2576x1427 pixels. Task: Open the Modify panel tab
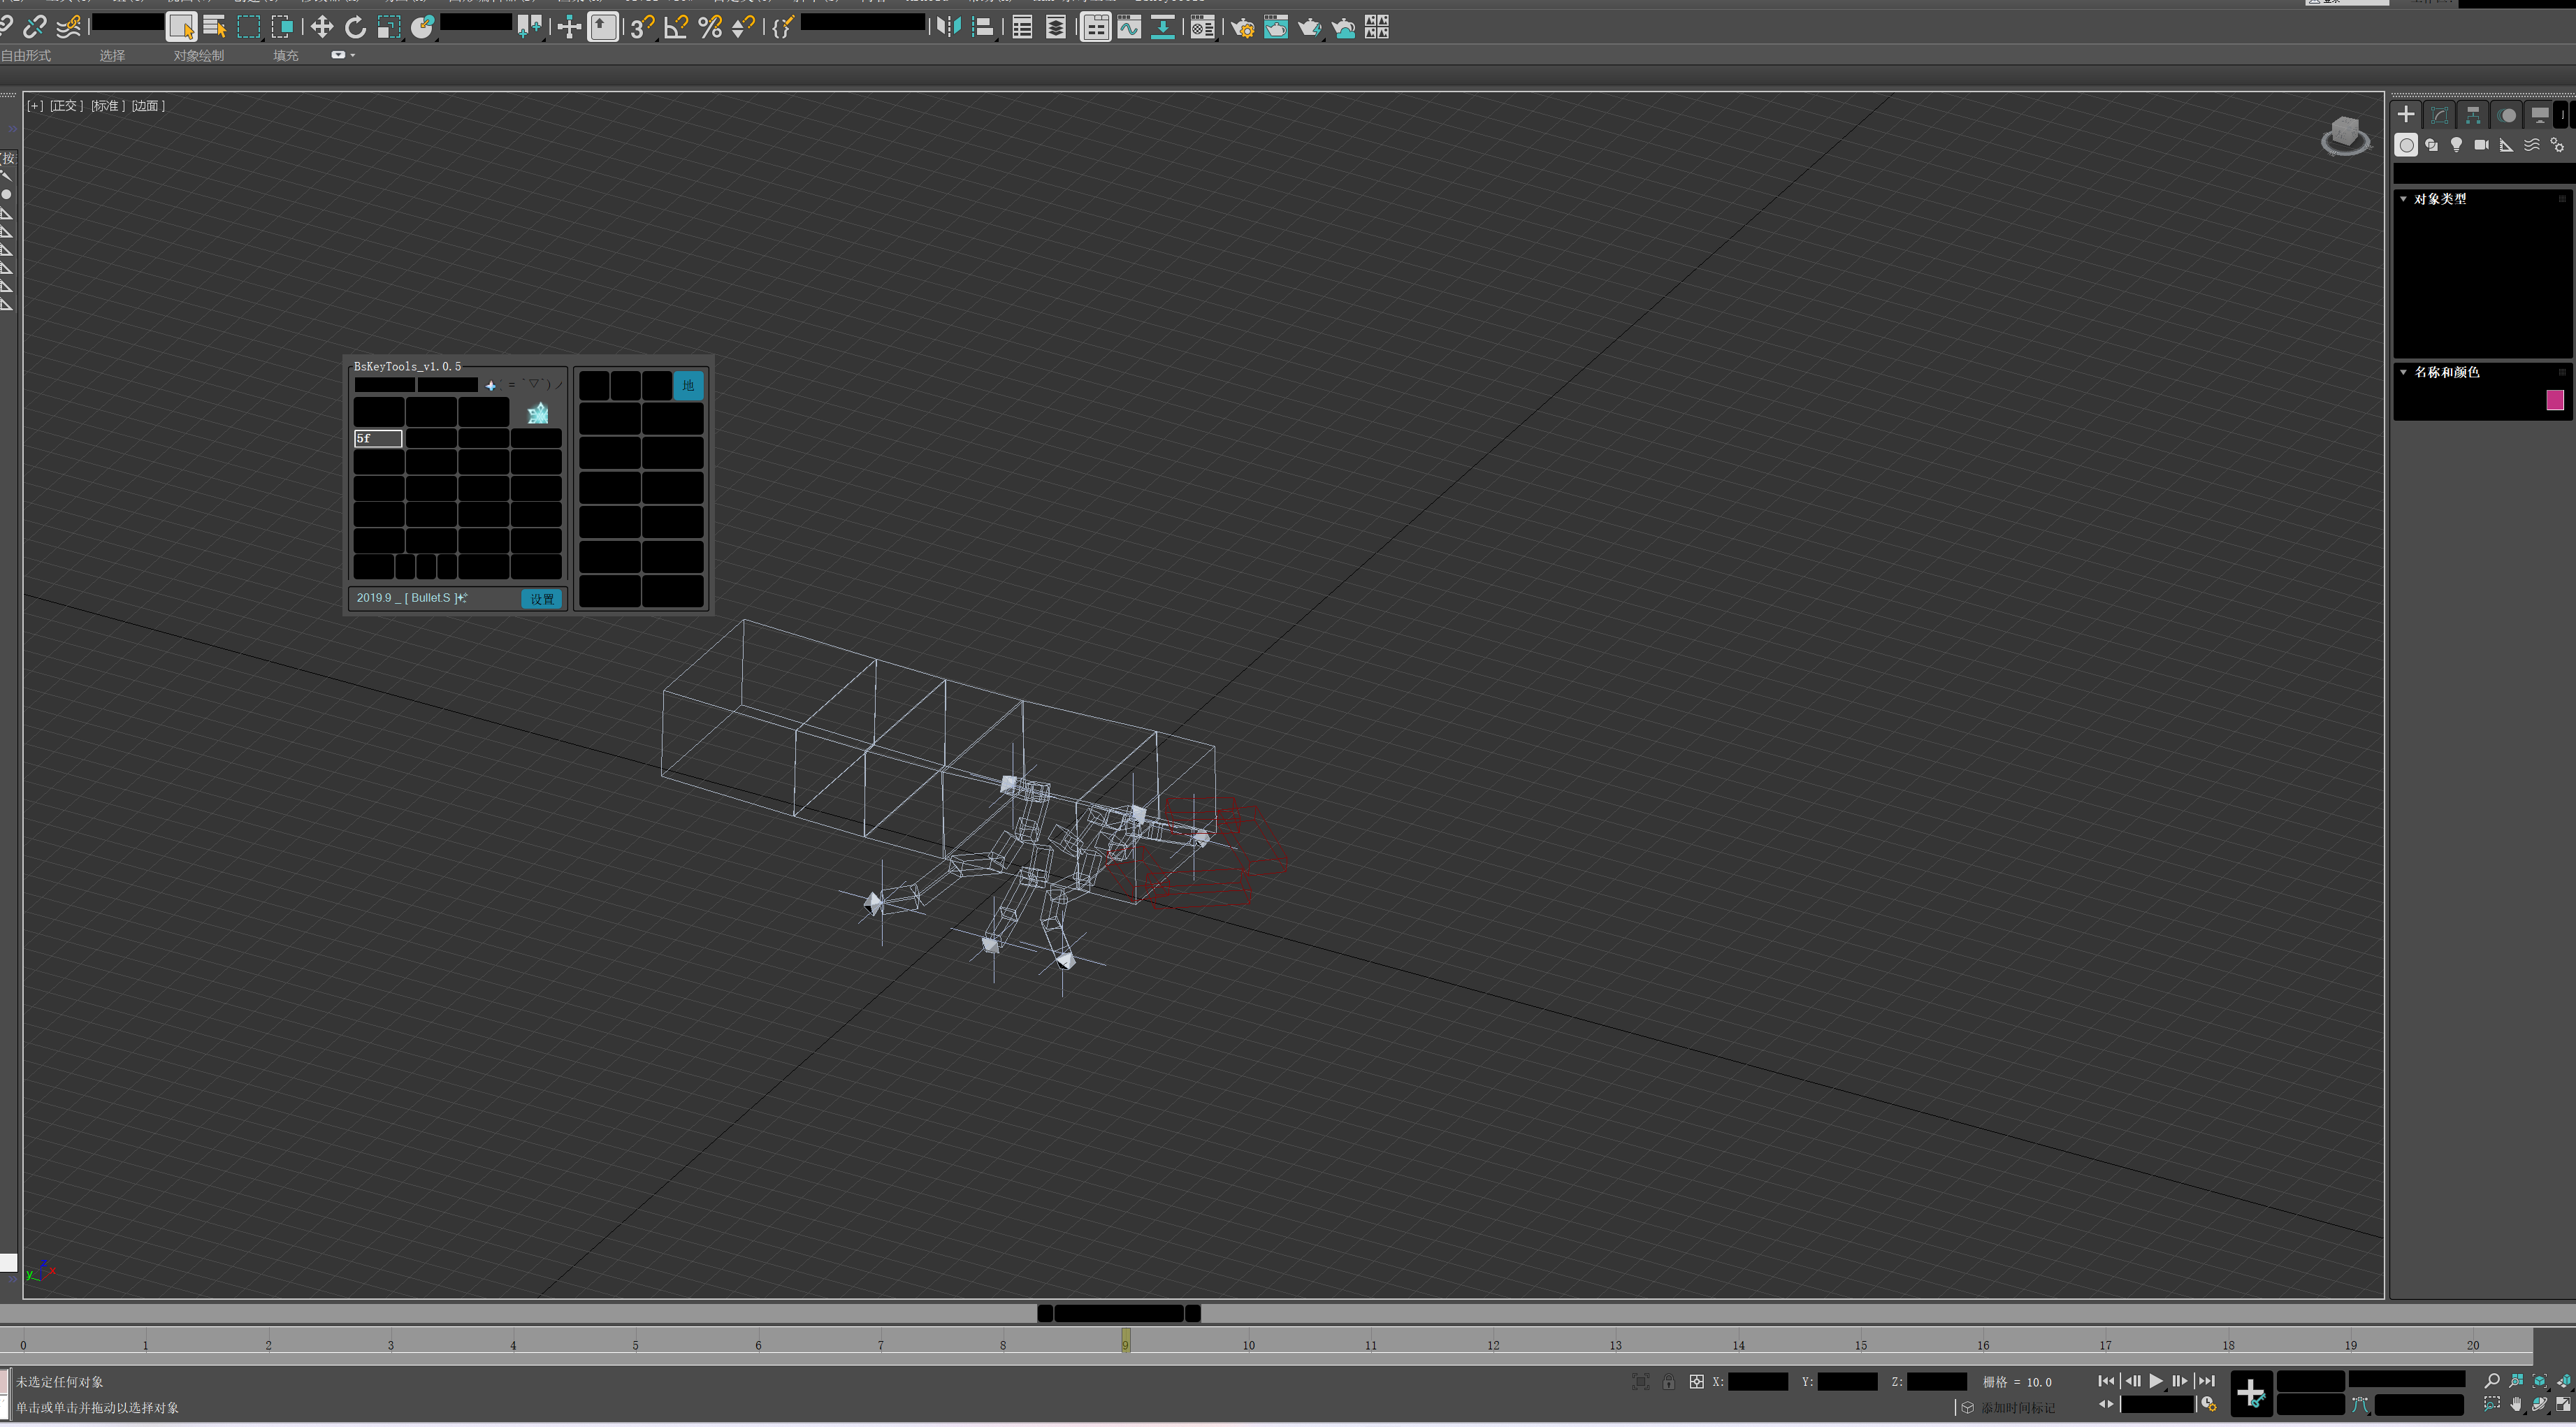[x=2440, y=115]
